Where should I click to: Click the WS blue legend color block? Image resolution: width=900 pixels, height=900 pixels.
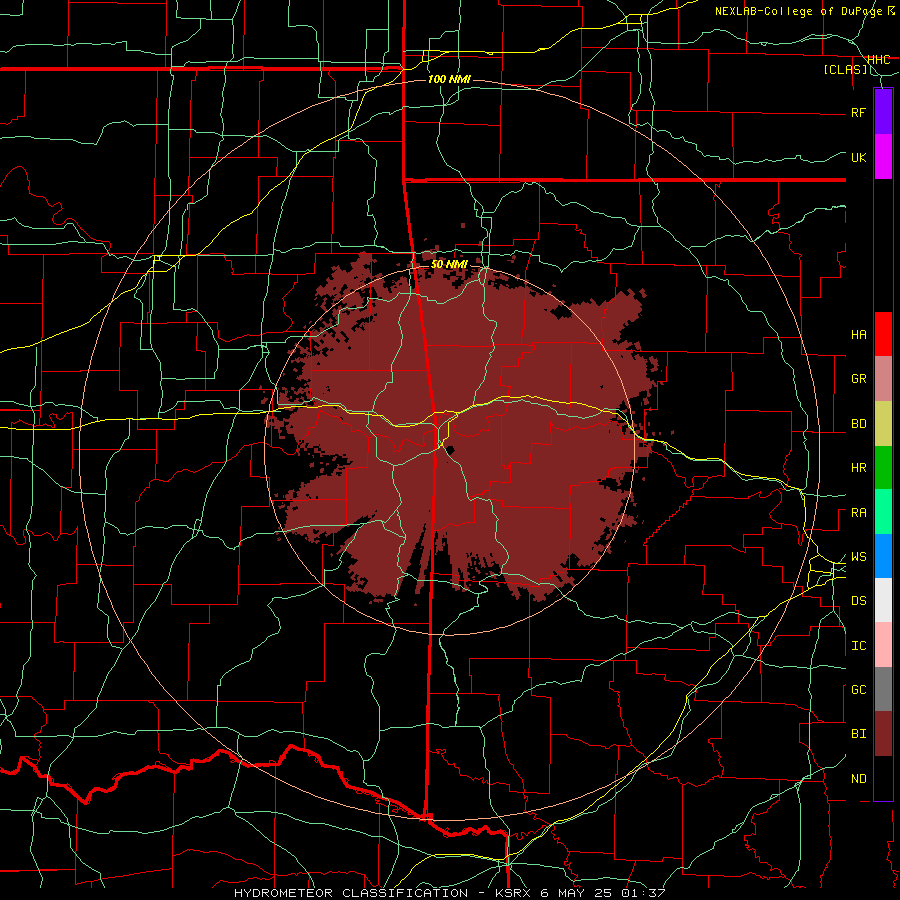click(x=883, y=556)
